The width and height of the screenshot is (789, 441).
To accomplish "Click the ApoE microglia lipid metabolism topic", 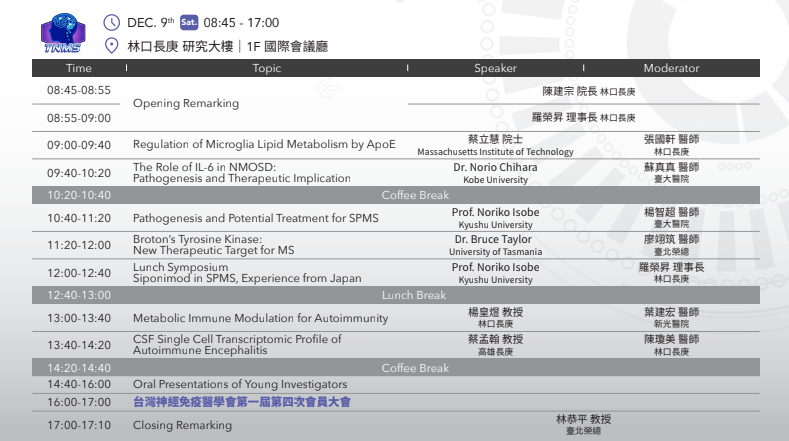I will (x=264, y=144).
